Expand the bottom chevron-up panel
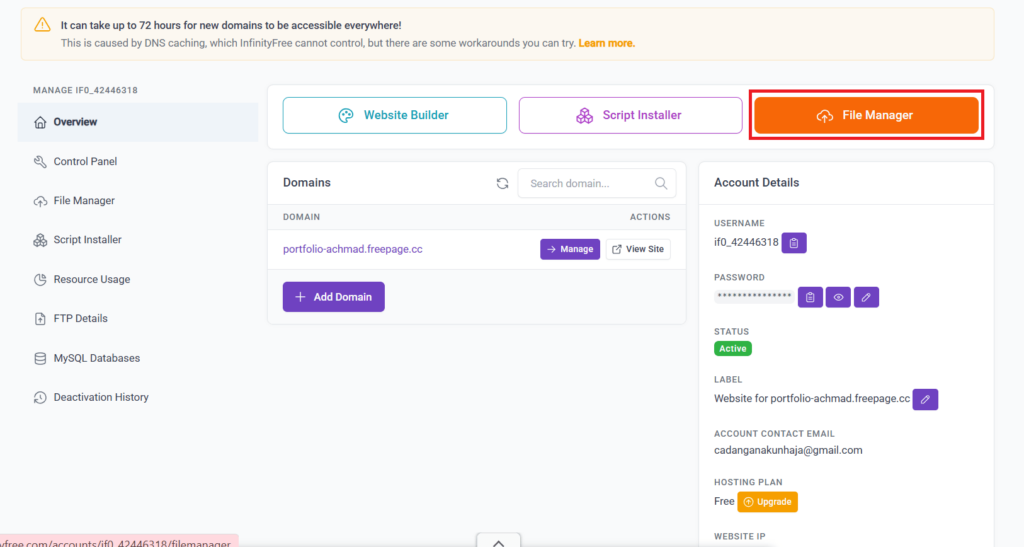The height and width of the screenshot is (547, 1024). (498, 540)
